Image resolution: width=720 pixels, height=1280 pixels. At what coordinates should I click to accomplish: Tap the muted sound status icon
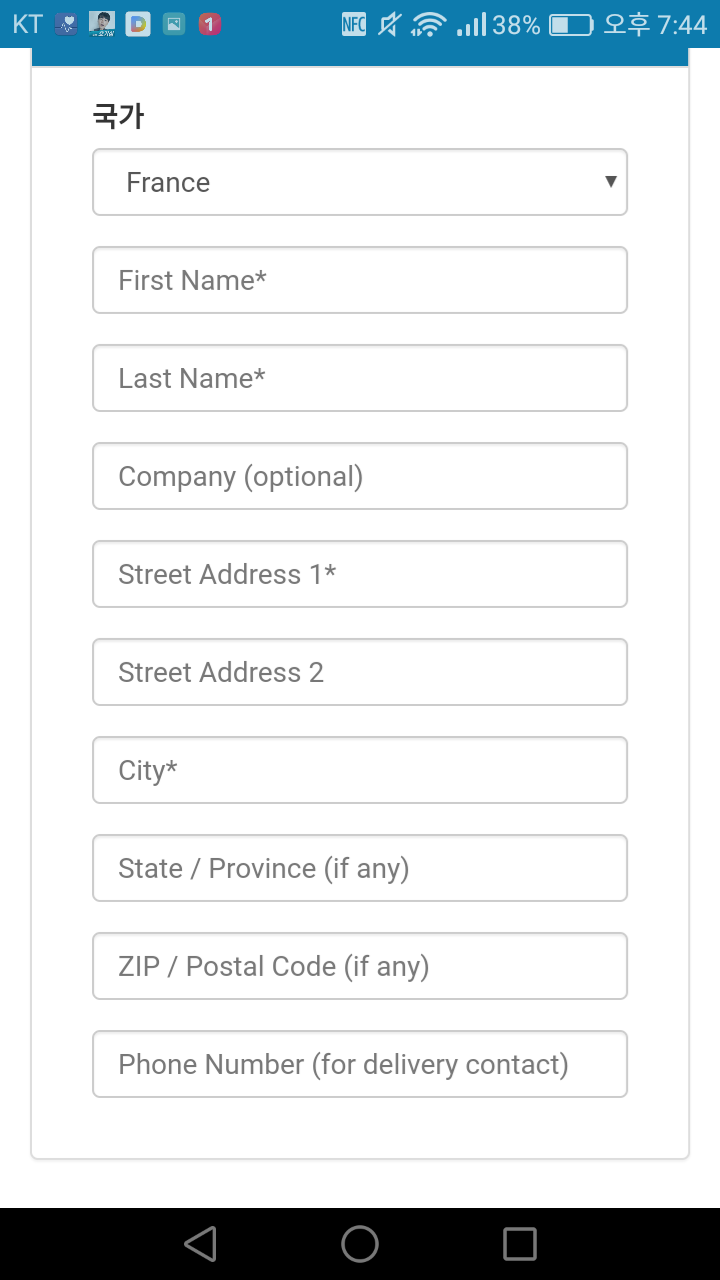pos(389,24)
